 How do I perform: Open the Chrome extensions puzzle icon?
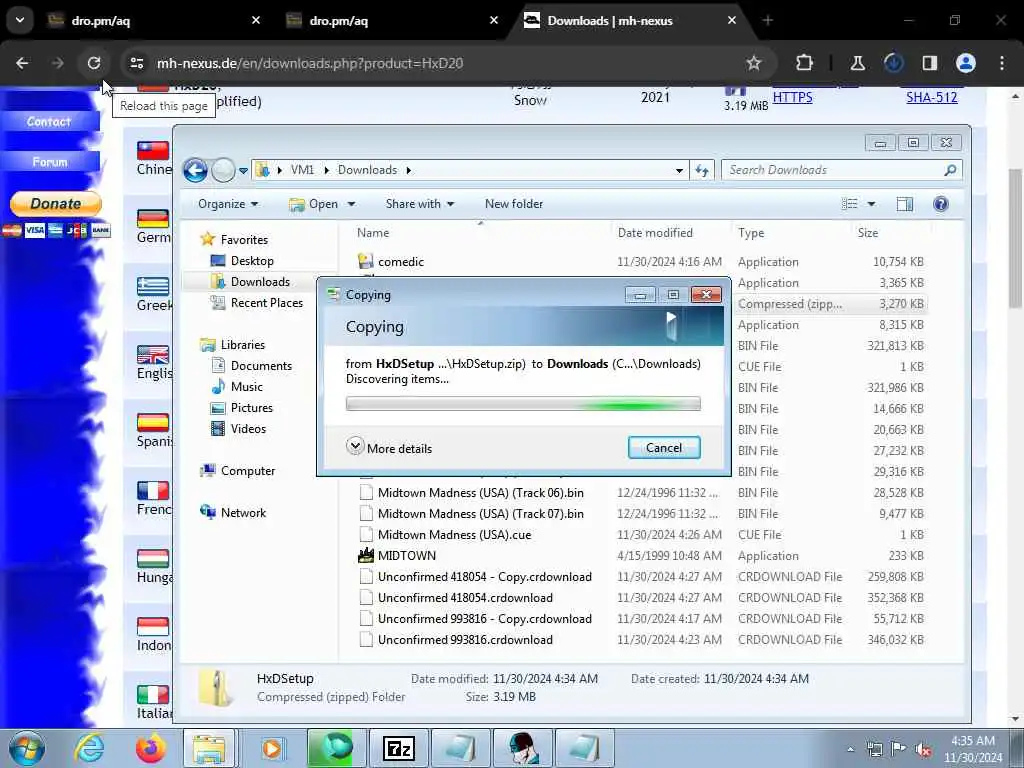(x=804, y=63)
